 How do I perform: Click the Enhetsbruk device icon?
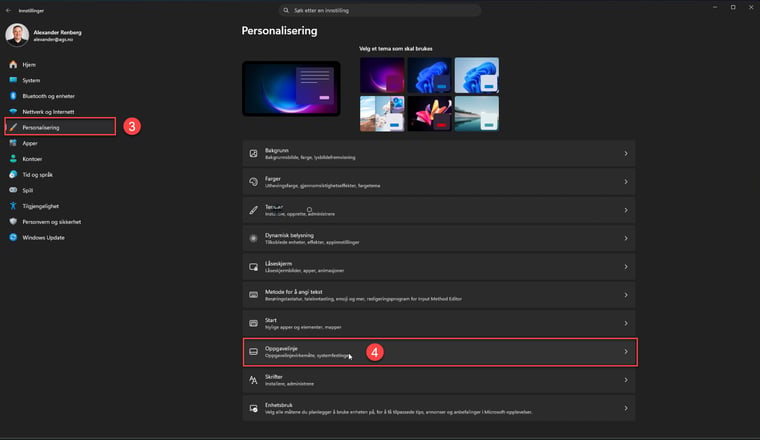(x=253, y=408)
